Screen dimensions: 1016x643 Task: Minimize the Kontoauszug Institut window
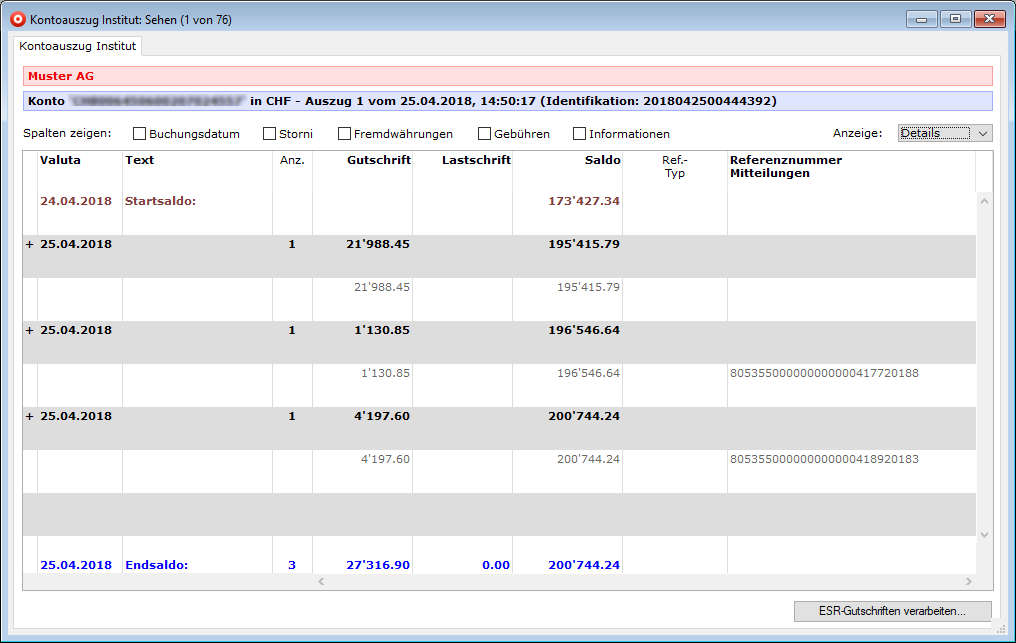tap(921, 19)
